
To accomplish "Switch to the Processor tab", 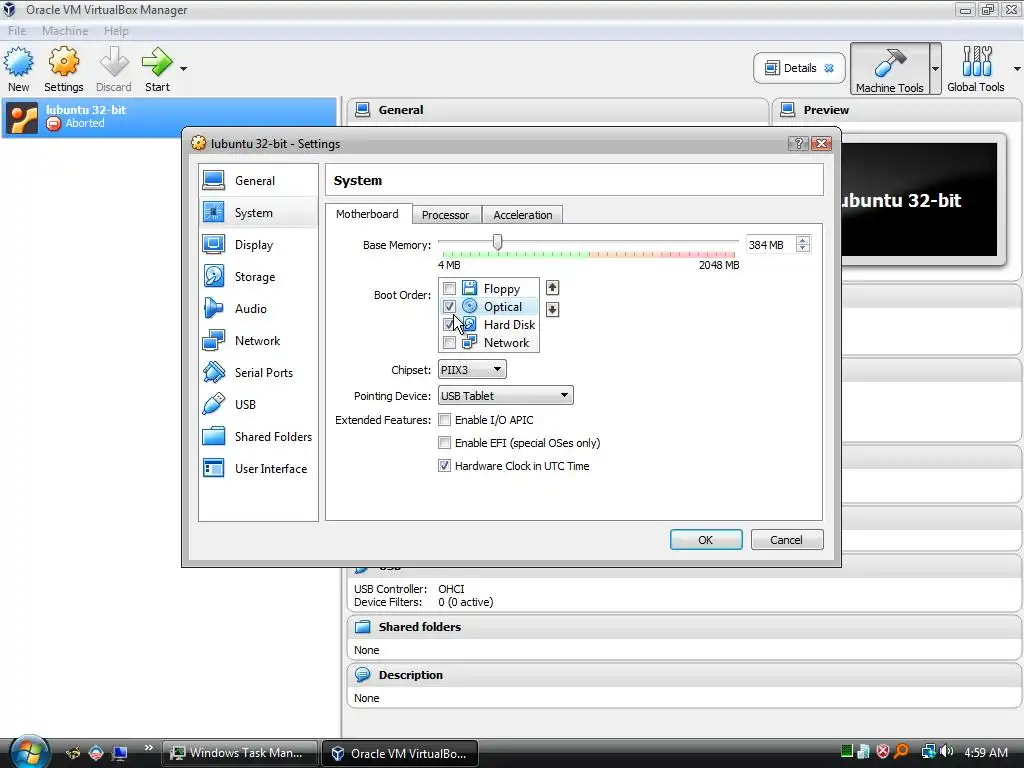I will pos(445,214).
